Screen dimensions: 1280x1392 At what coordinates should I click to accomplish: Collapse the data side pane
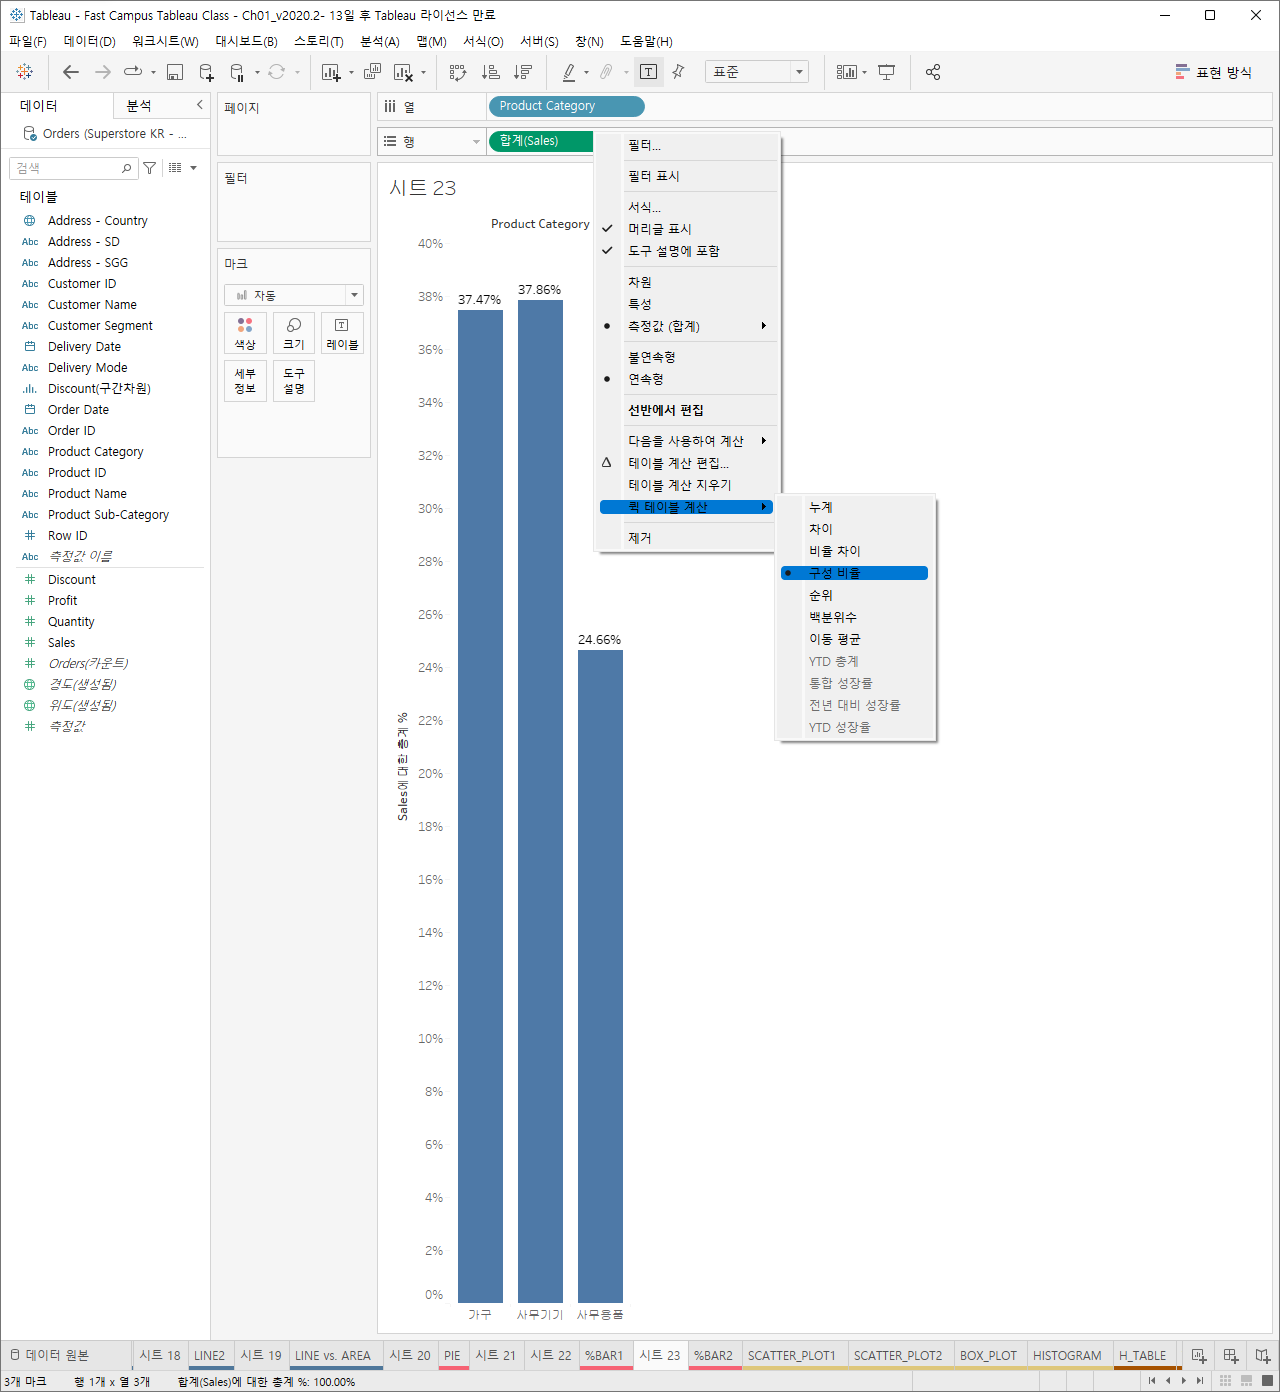point(200,105)
